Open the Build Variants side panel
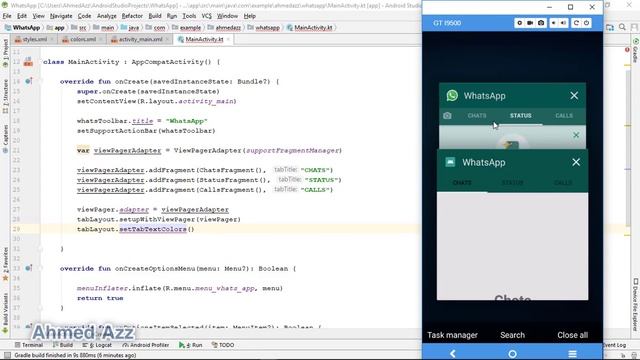Screen dimensions: 640x360 [5, 313]
